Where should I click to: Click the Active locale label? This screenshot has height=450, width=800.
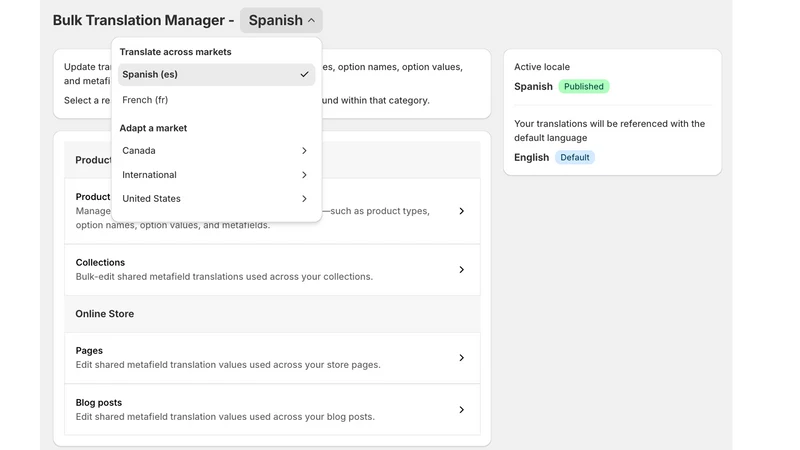(542, 67)
